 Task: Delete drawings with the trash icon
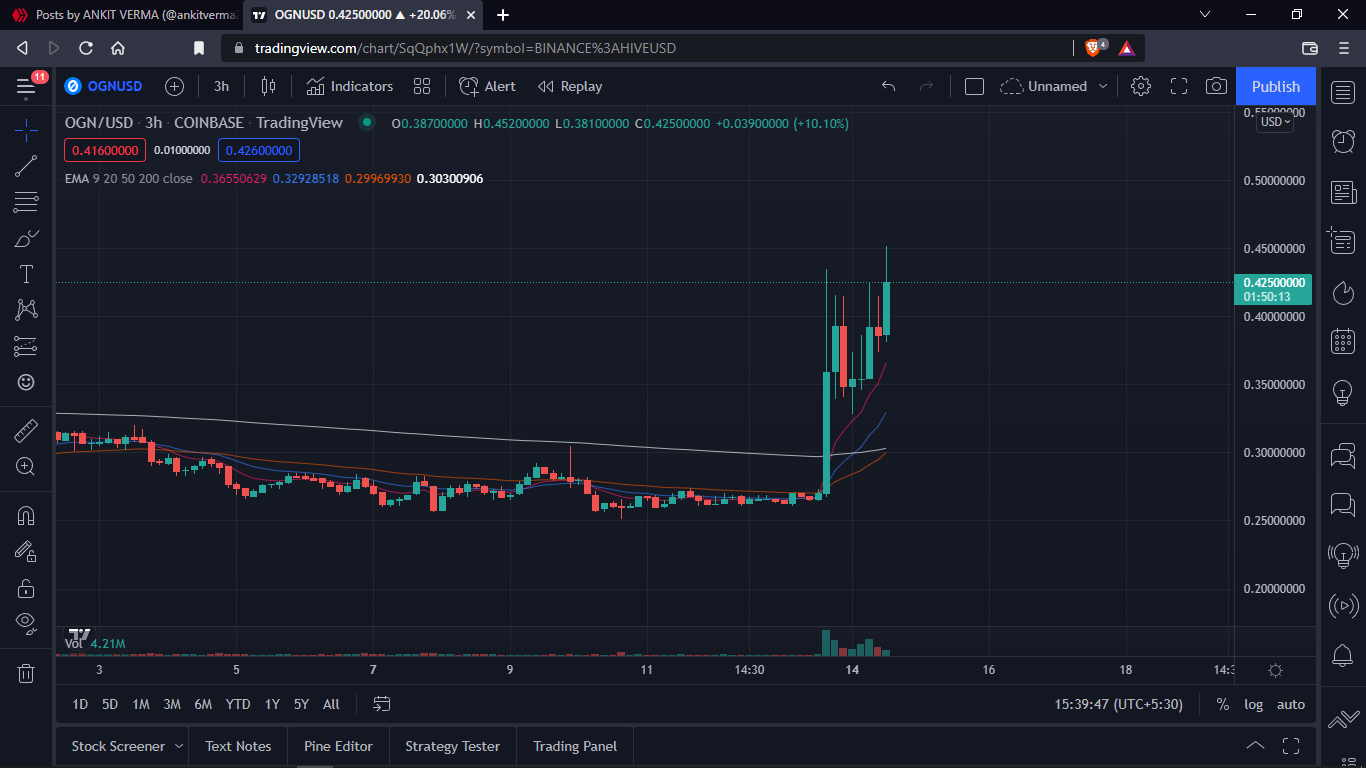(x=26, y=673)
